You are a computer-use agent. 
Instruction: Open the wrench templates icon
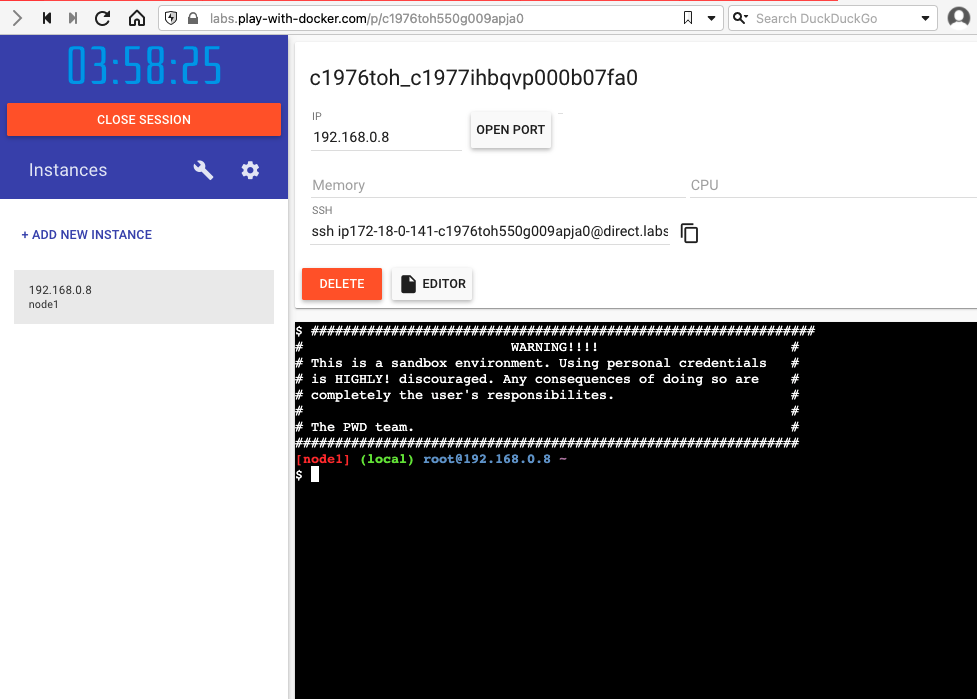(203, 170)
